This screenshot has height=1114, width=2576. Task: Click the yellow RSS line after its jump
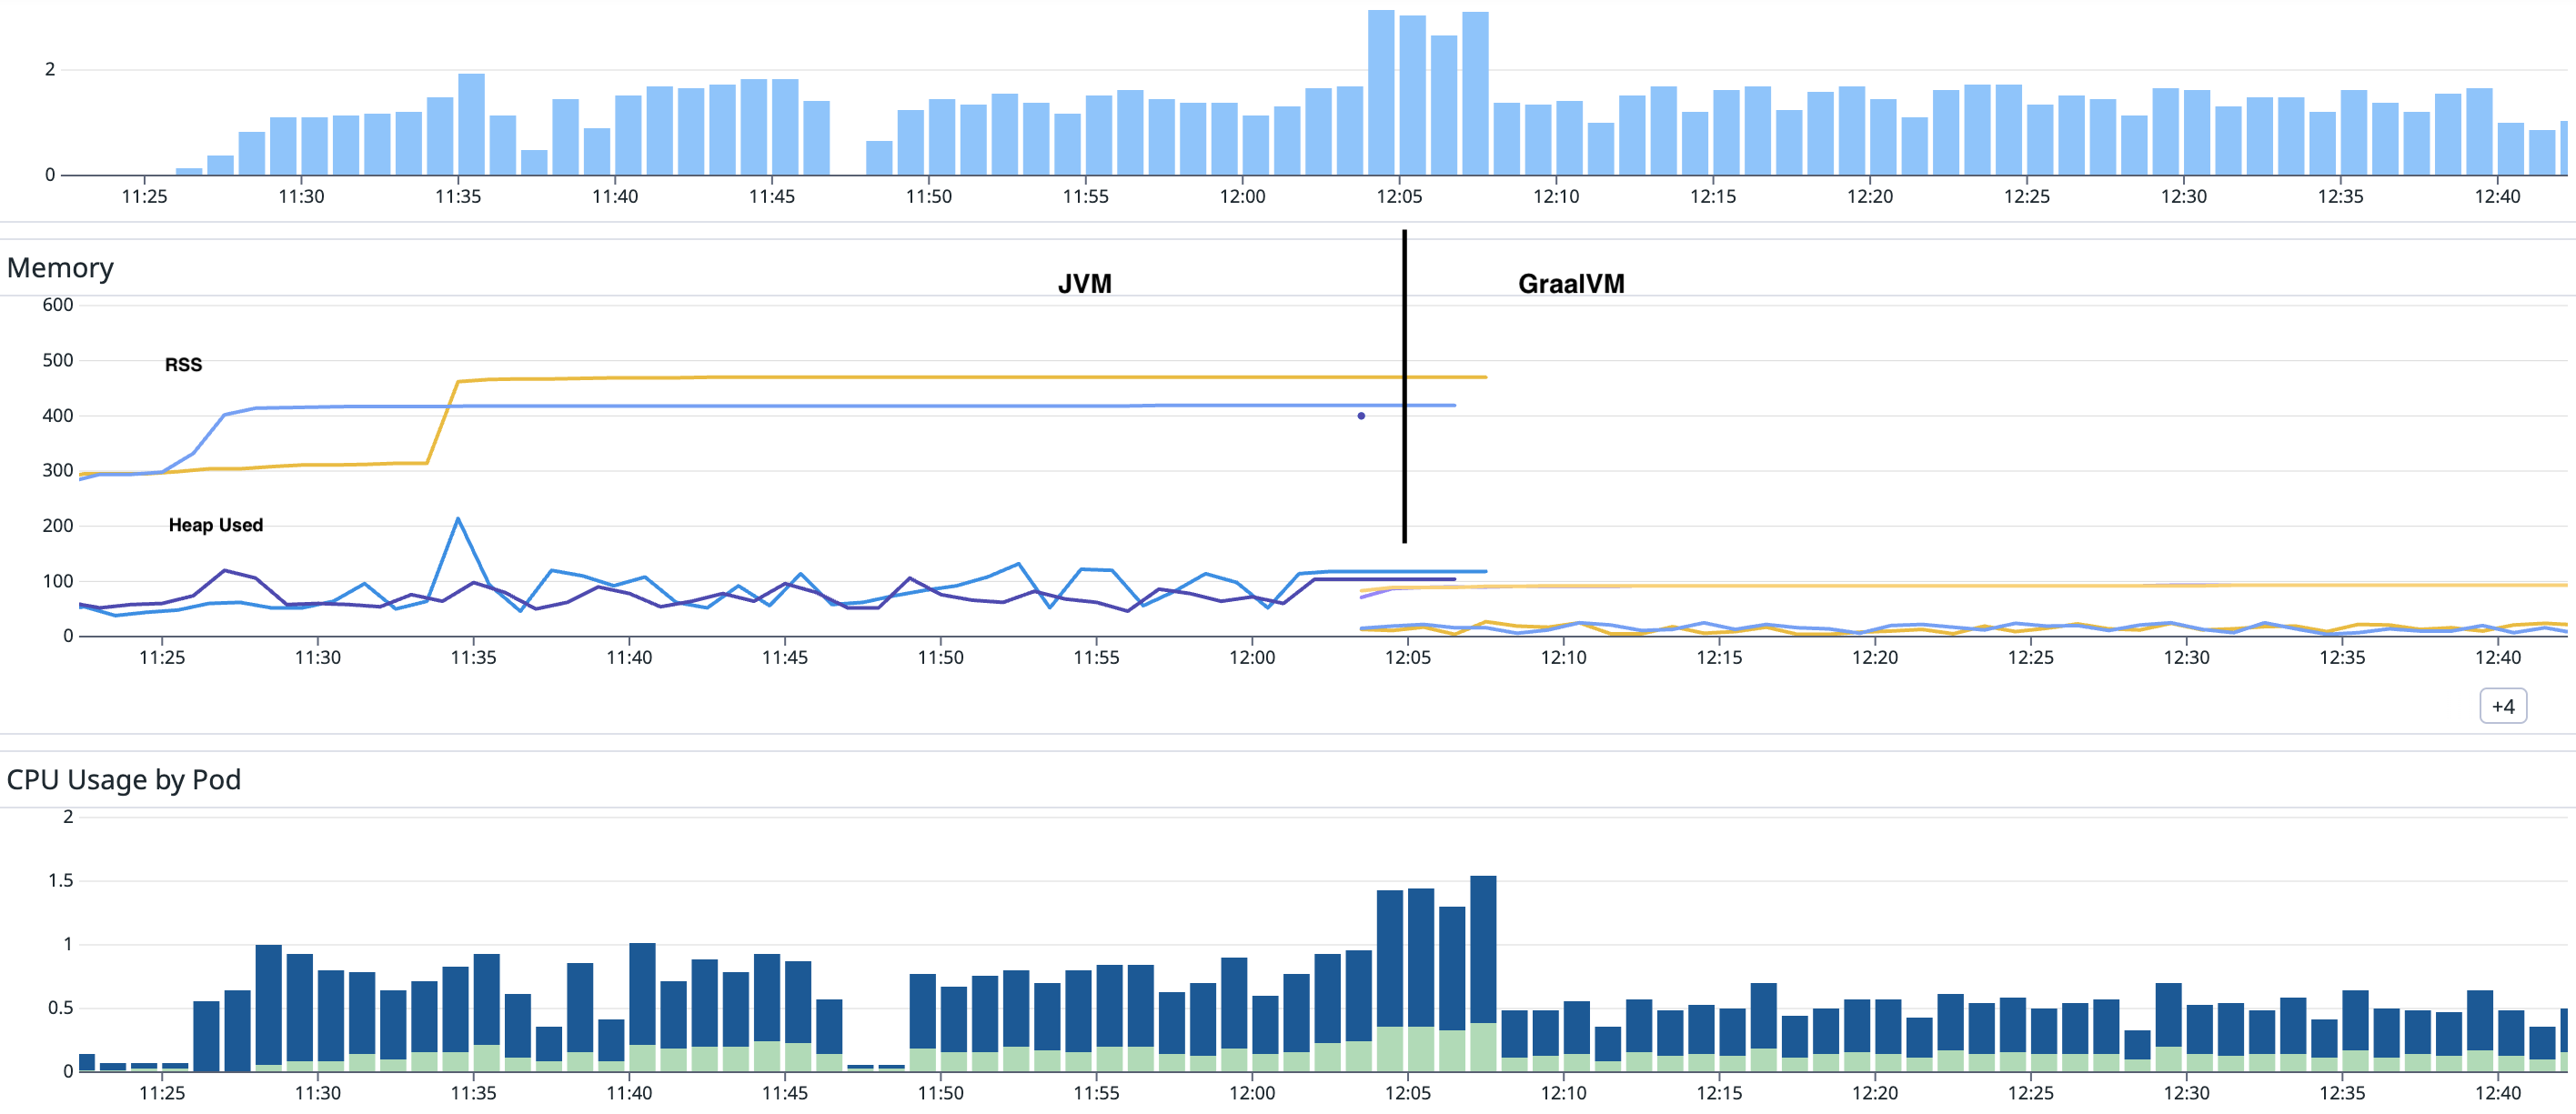point(800,379)
